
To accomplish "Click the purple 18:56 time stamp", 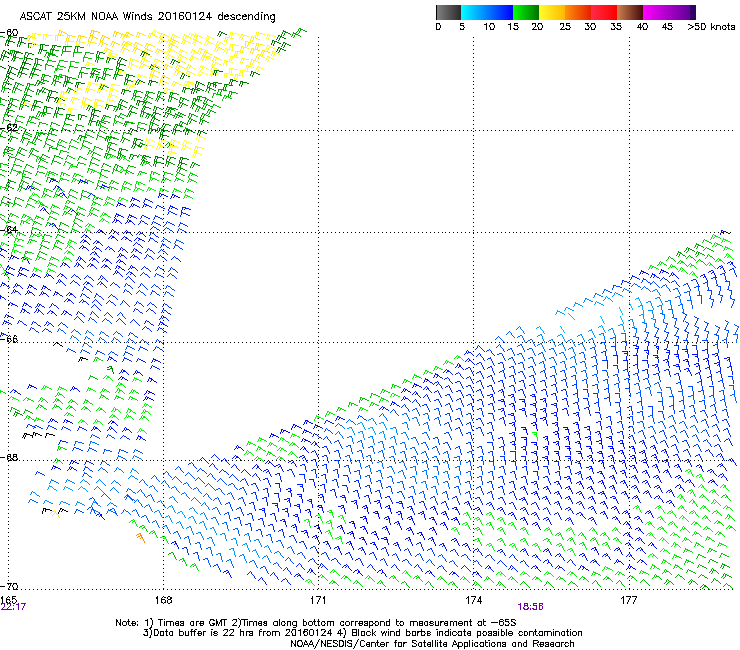I will (x=530, y=607).
